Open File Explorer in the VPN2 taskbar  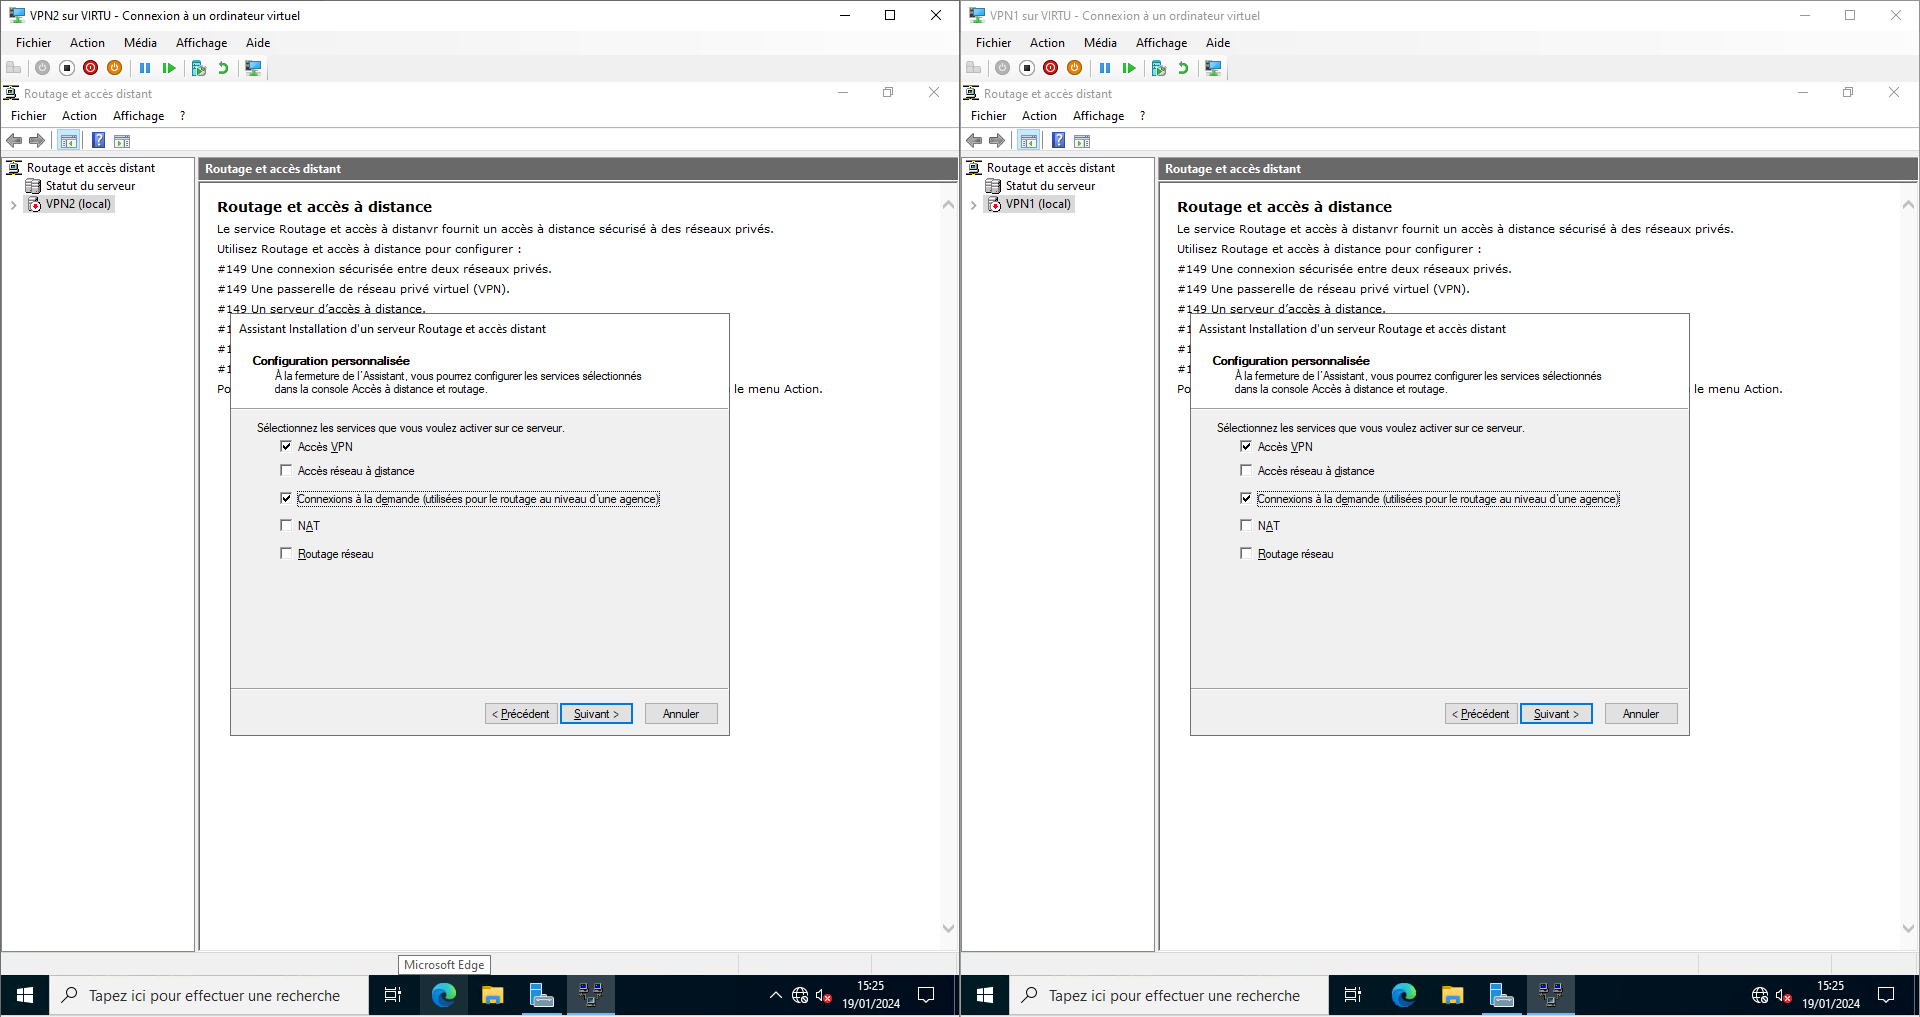(492, 995)
